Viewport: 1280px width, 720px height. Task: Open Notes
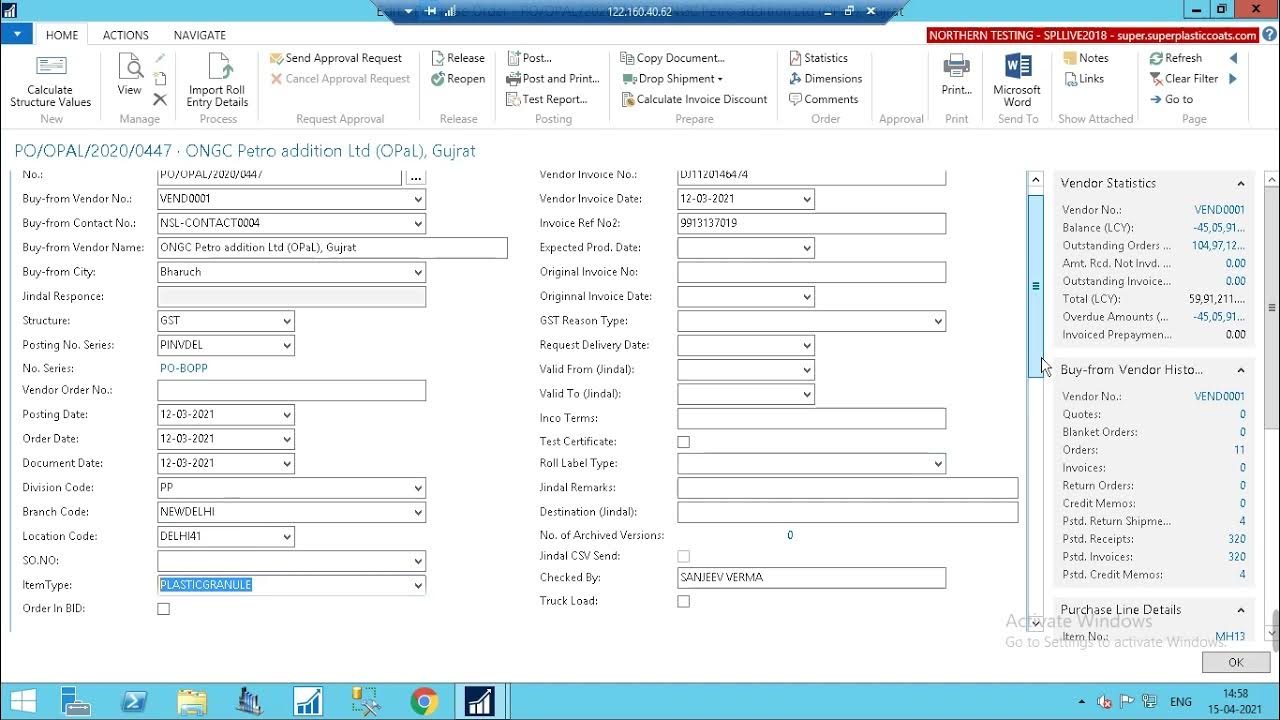1085,58
